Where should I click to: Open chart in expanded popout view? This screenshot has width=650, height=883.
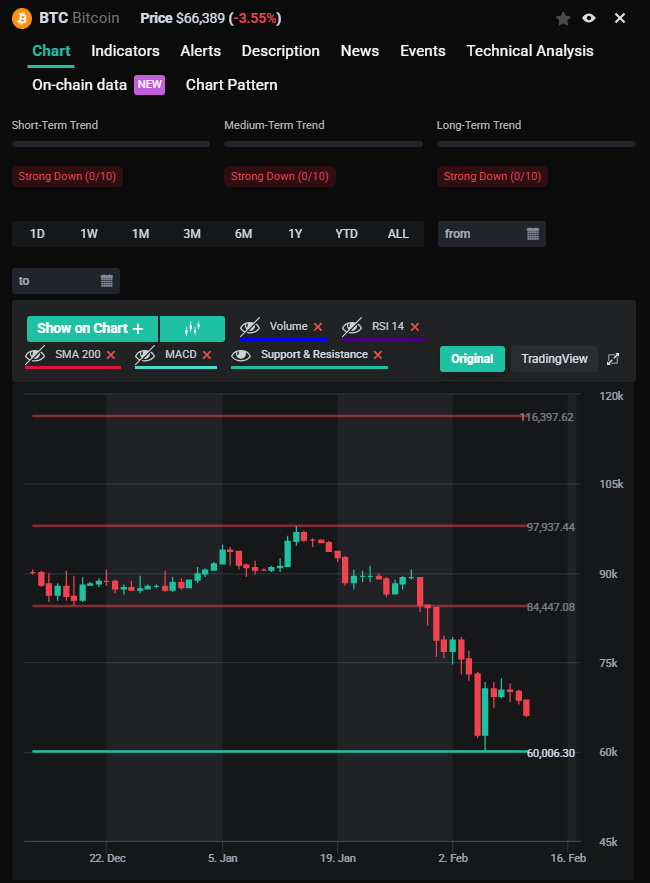[x=614, y=359]
